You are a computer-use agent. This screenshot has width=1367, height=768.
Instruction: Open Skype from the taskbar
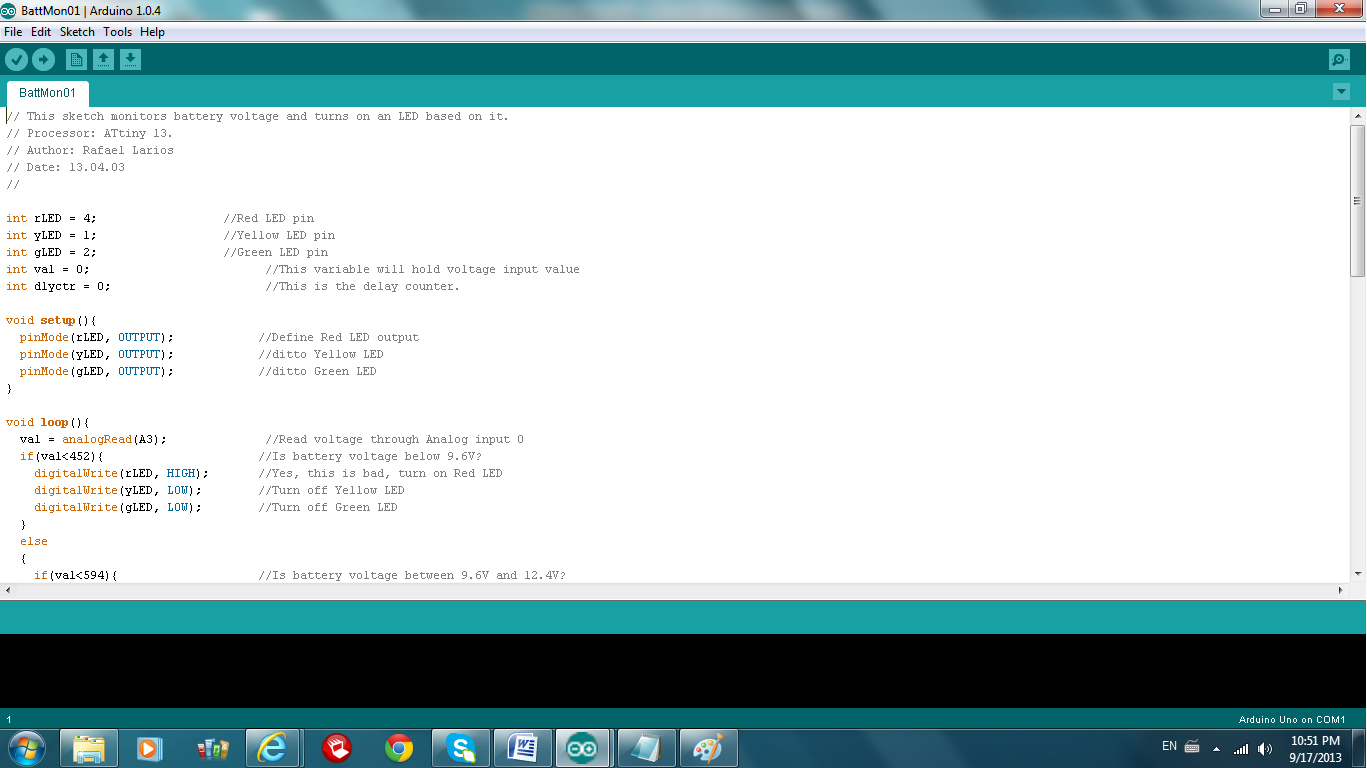pyautogui.click(x=460, y=747)
